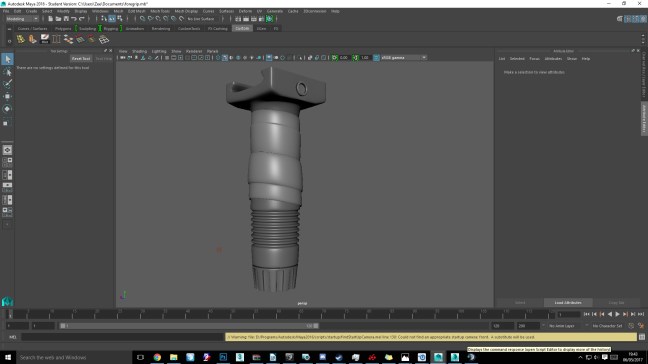
Task: Click the Redo arrow icon
Action: pos(82,19)
